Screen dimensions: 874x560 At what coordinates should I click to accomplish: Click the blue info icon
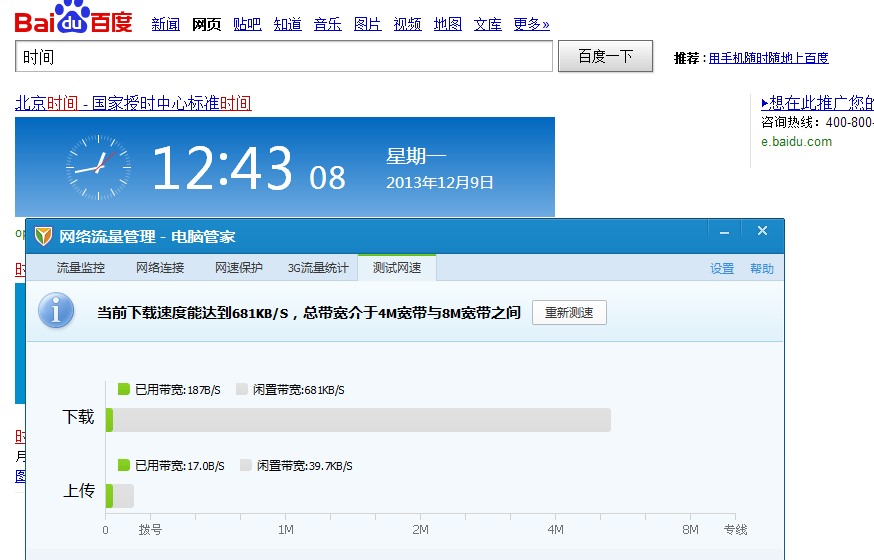56,311
